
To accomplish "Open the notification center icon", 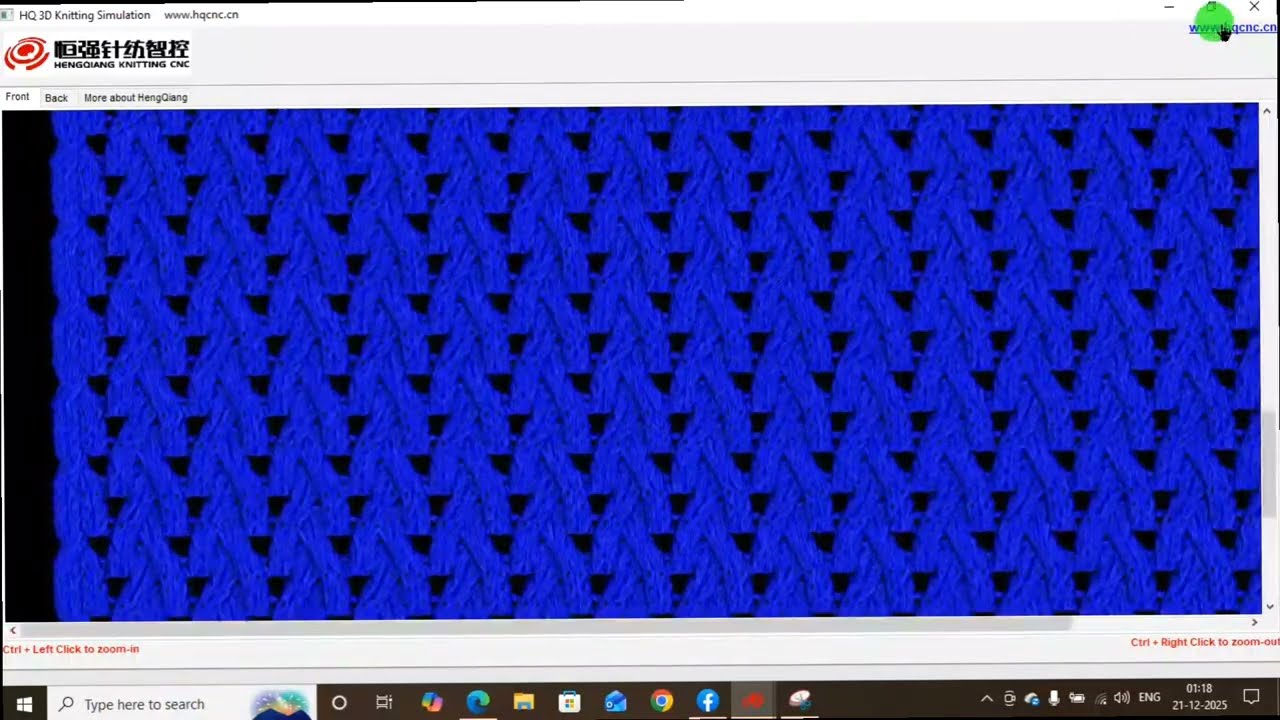I will coord(1251,697).
